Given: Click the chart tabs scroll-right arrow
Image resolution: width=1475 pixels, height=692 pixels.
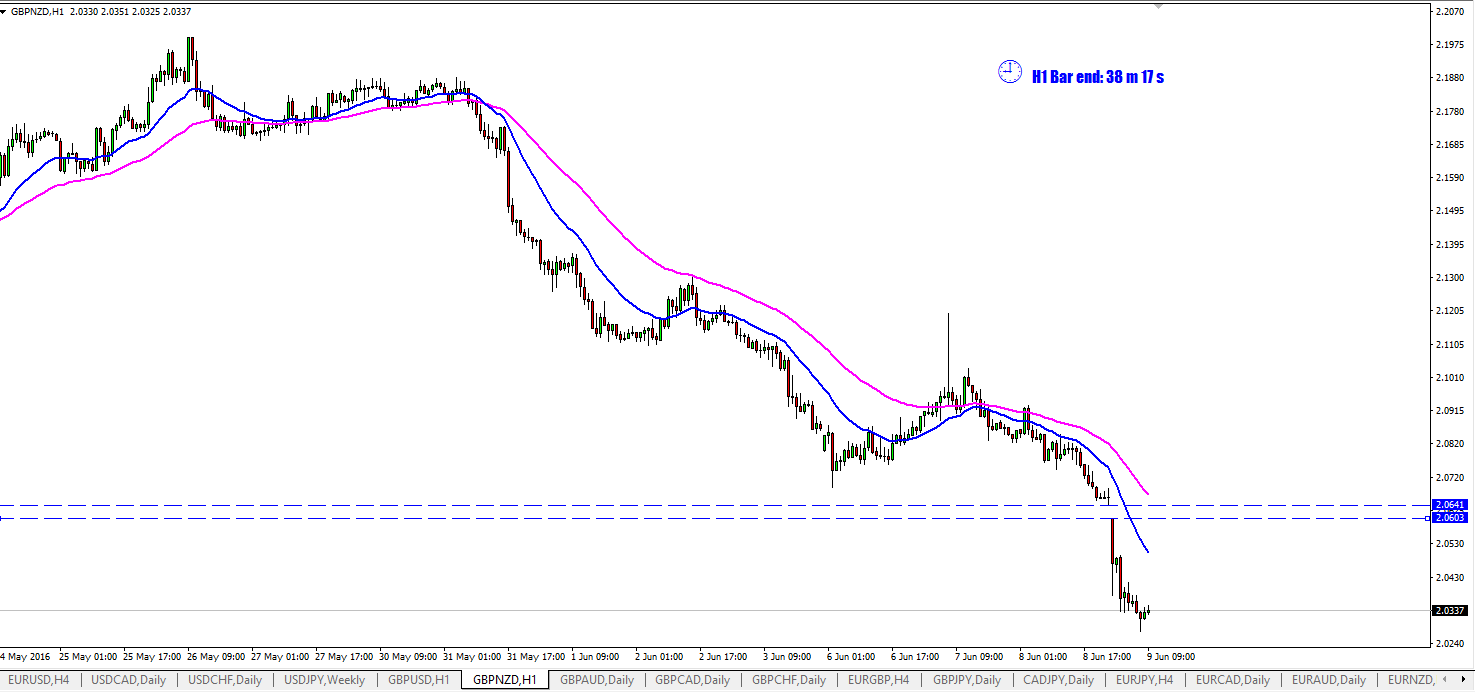Looking at the screenshot, I should coord(1464,680).
